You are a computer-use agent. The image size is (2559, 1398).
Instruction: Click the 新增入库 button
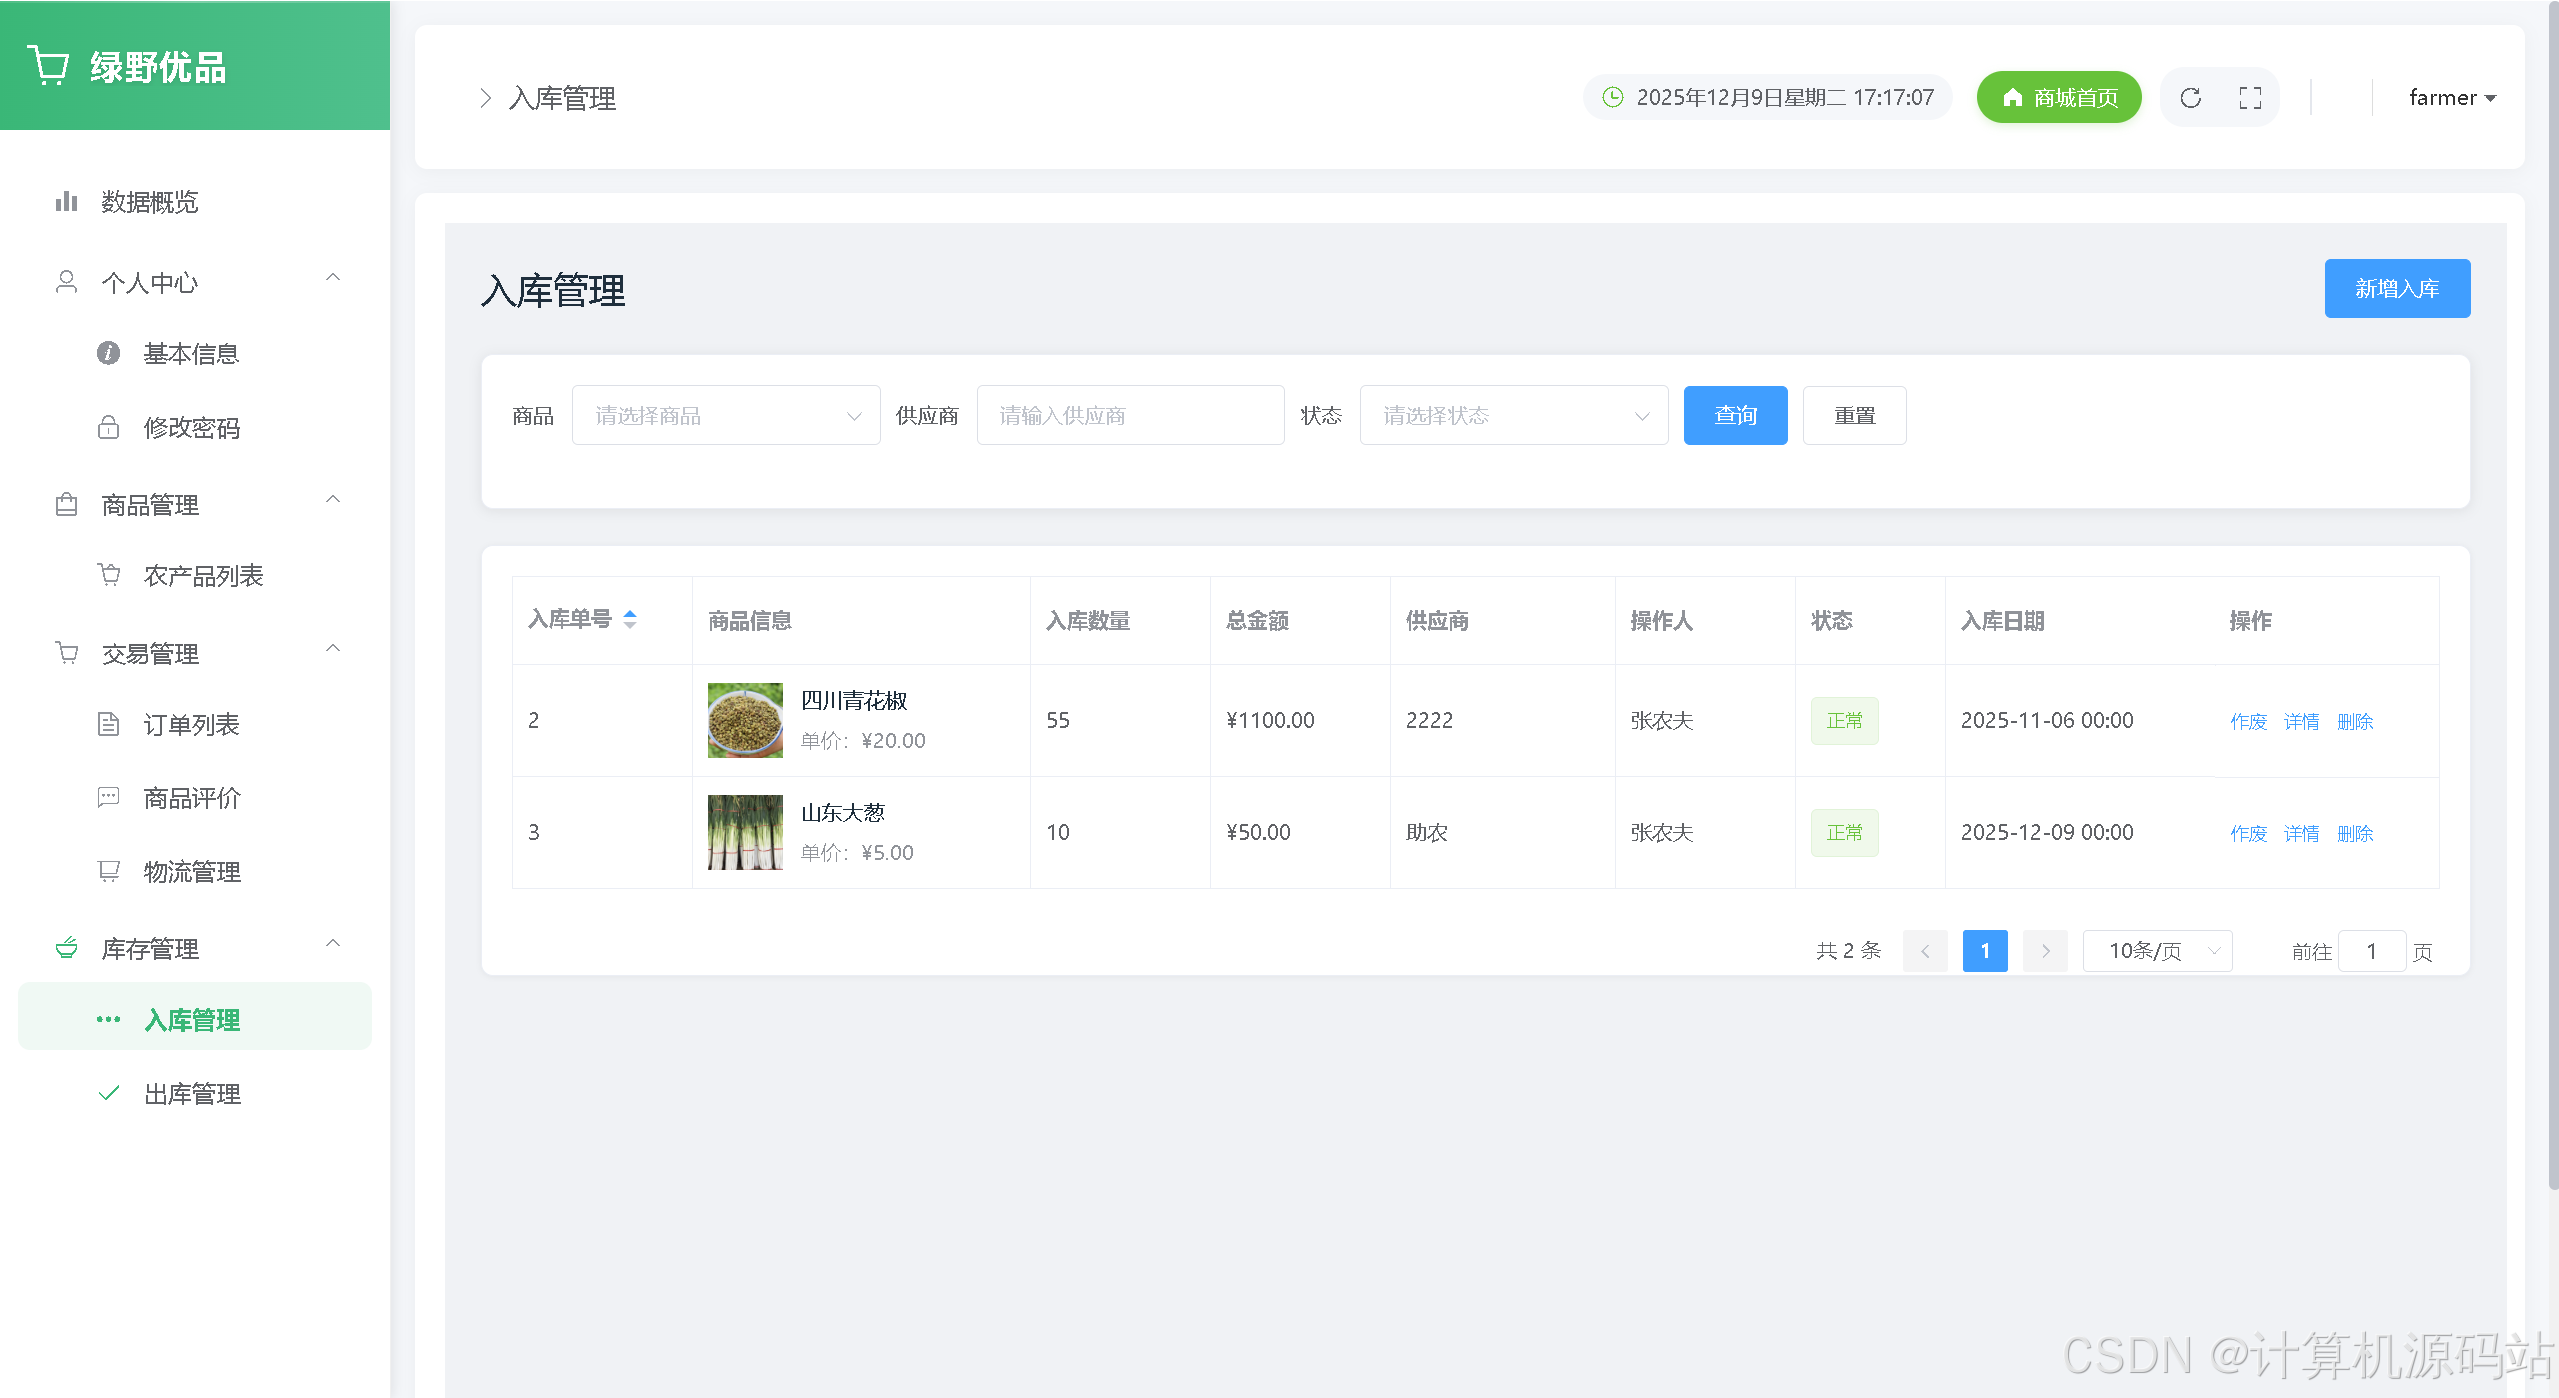[x=2396, y=289]
